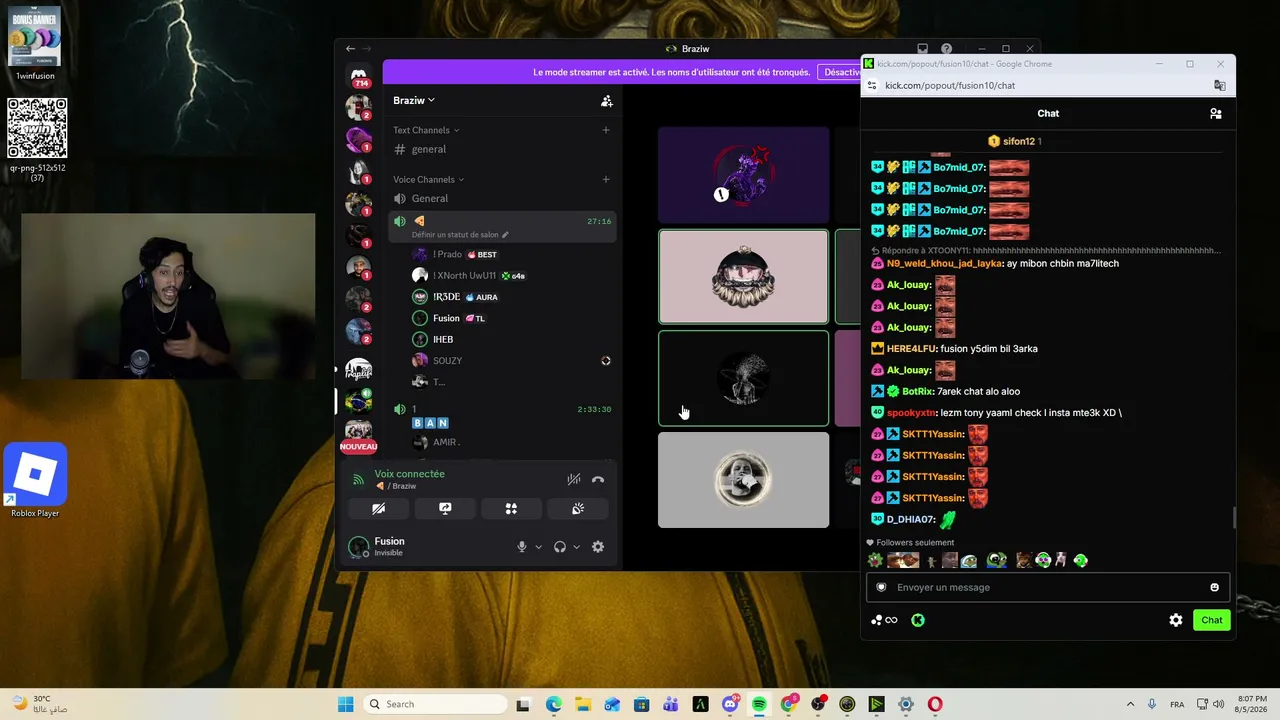Disable streamer mode with Désactiver button
Viewport: 1280px width, 720px height.
(x=841, y=72)
